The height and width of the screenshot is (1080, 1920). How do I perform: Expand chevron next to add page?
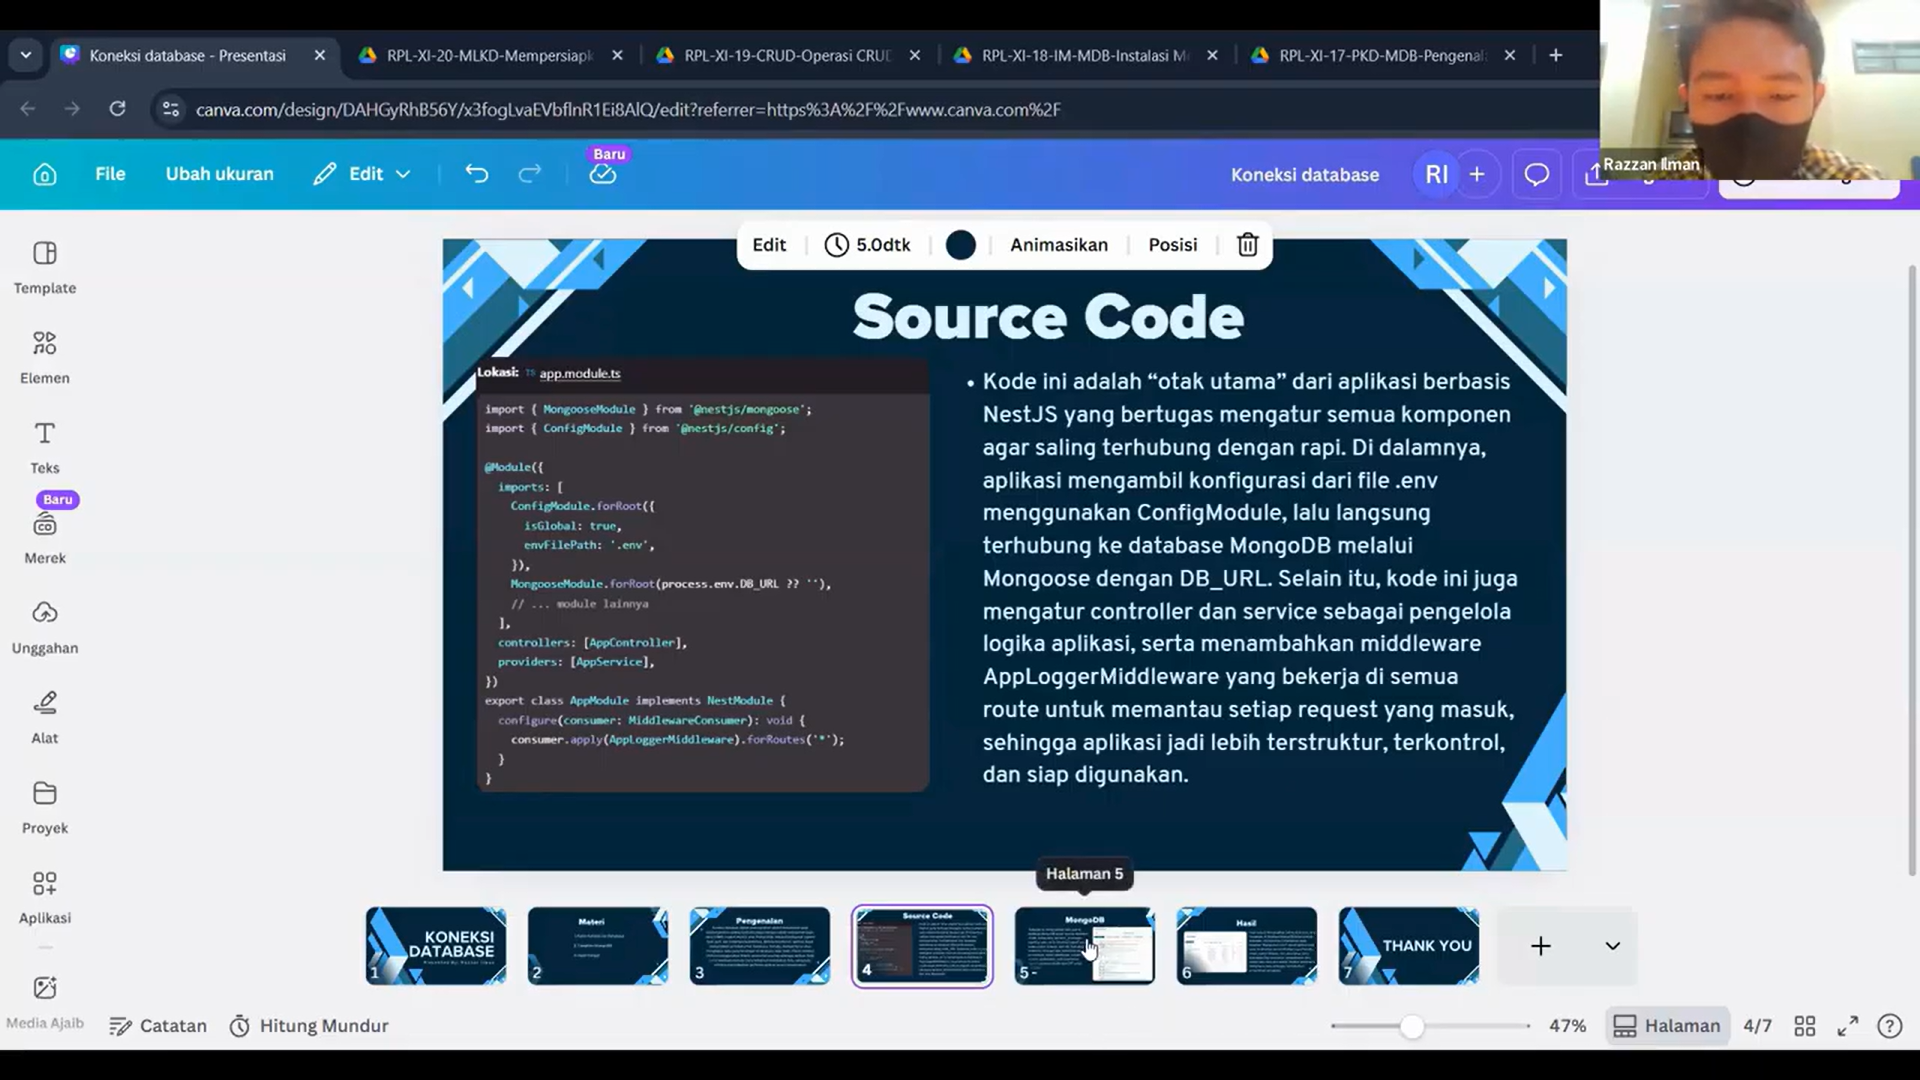[1612, 946]
